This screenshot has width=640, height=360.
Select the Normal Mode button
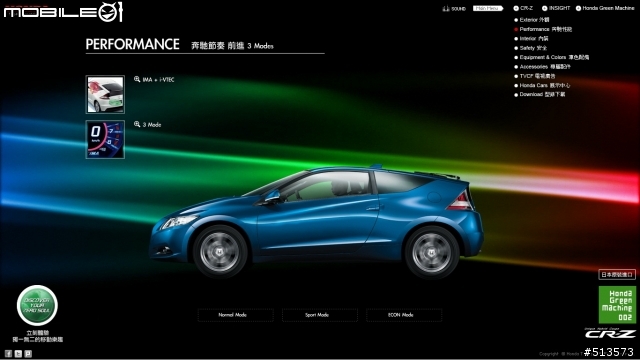pos(236,315)
